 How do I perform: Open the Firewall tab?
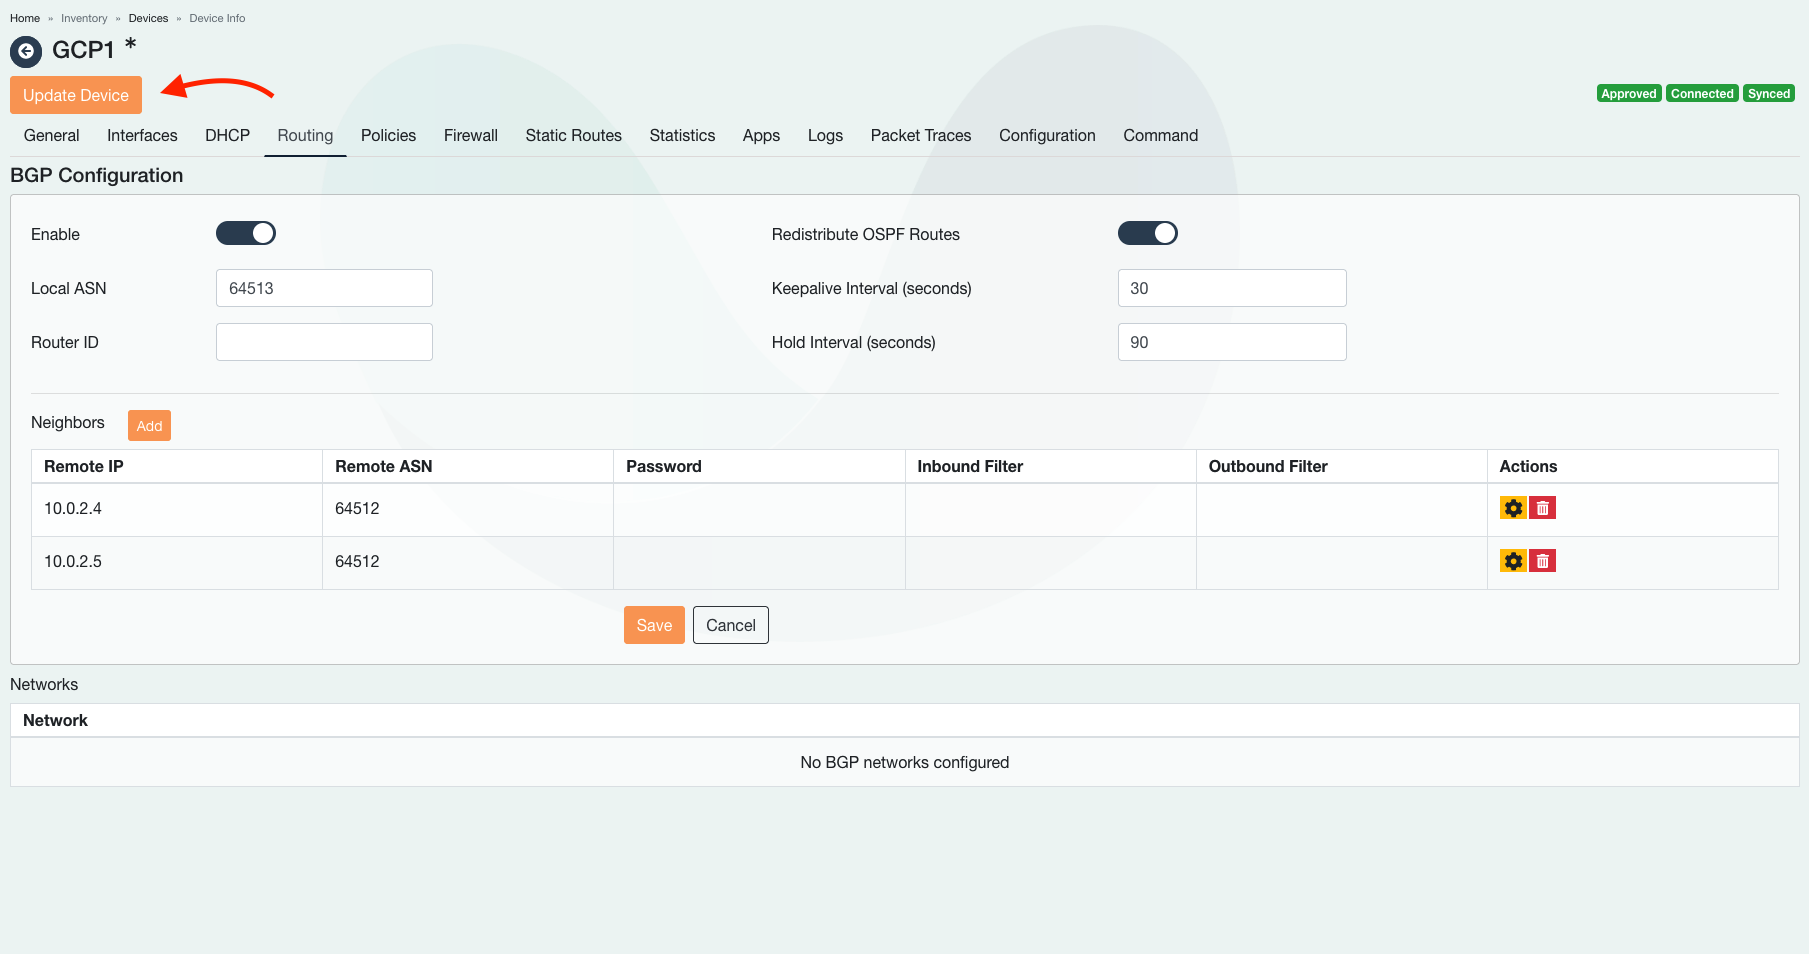click(470, 135)
